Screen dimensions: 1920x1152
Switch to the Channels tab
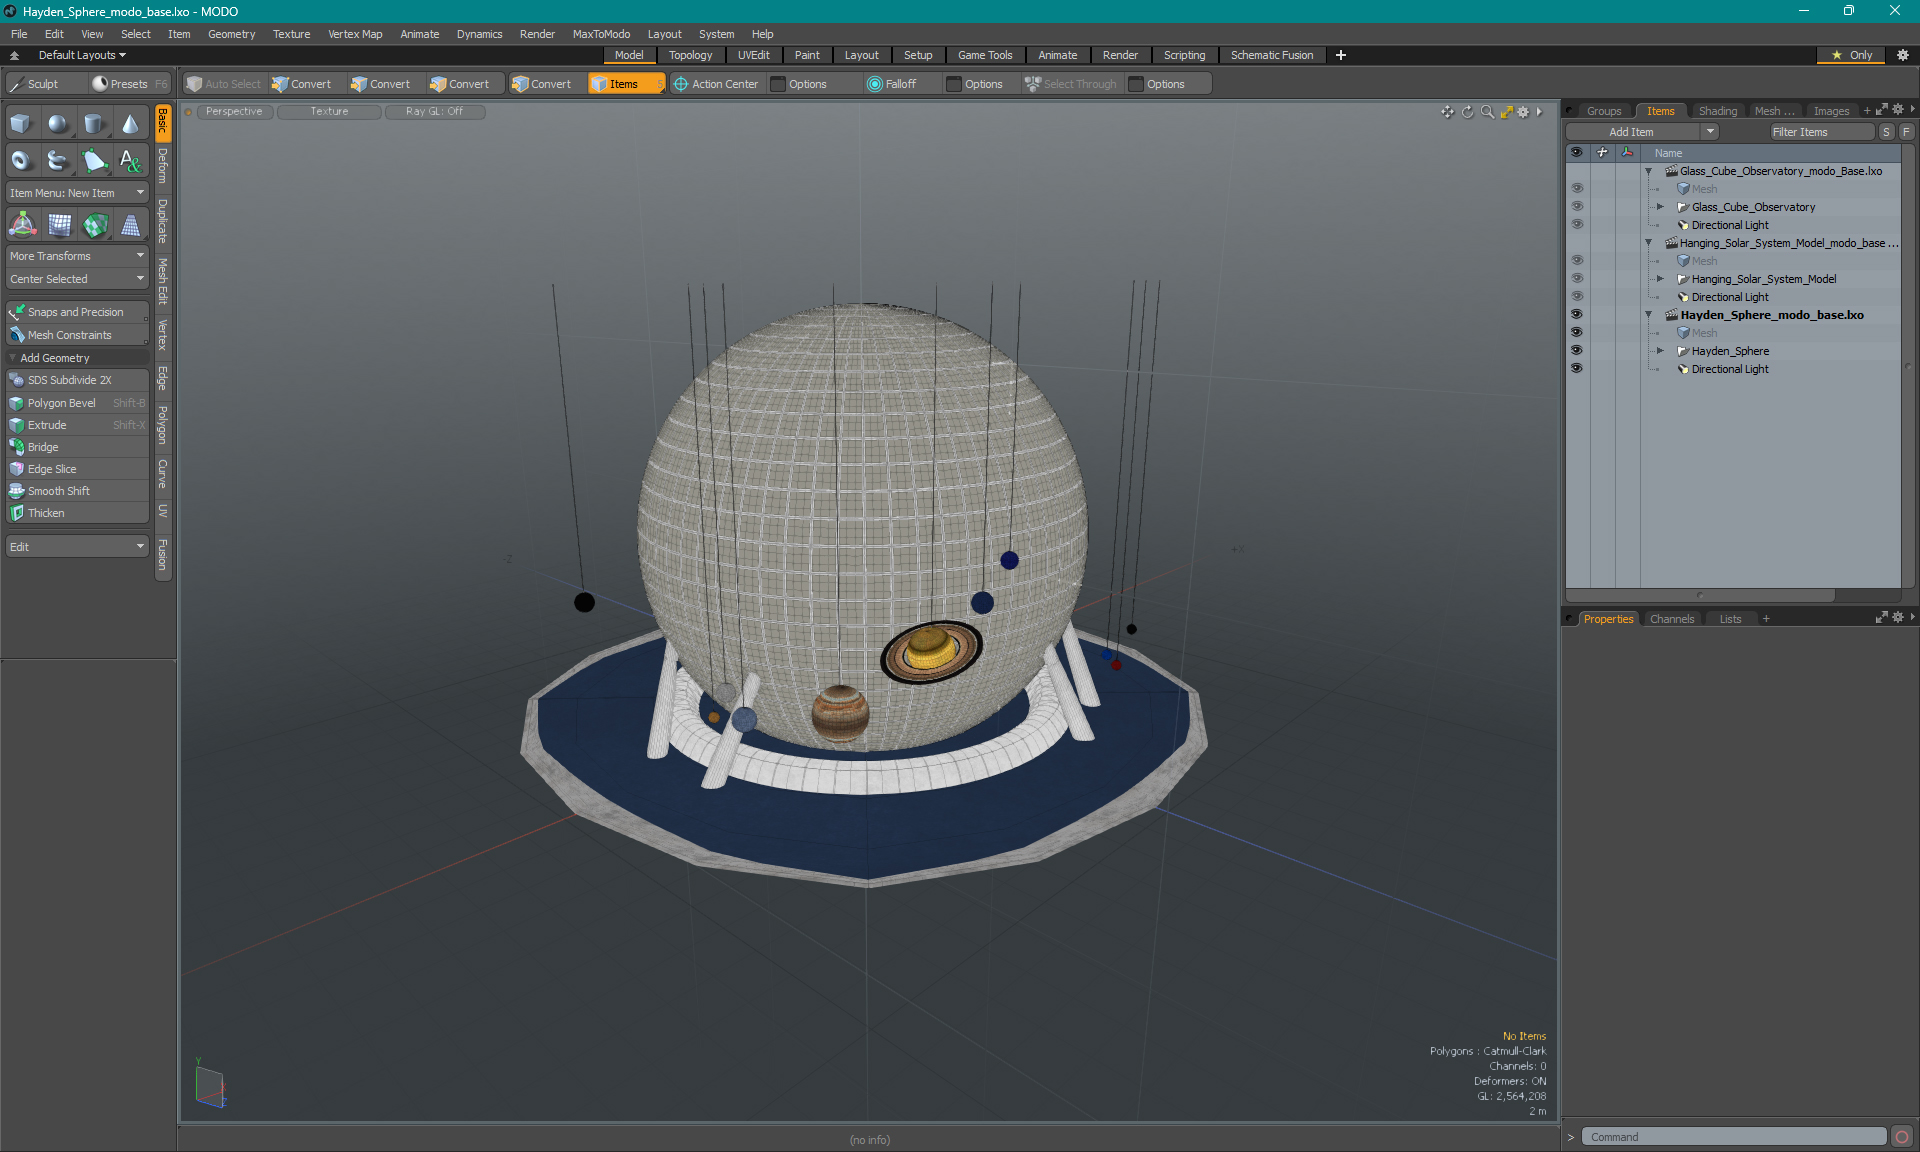[x=1672, y=619]
